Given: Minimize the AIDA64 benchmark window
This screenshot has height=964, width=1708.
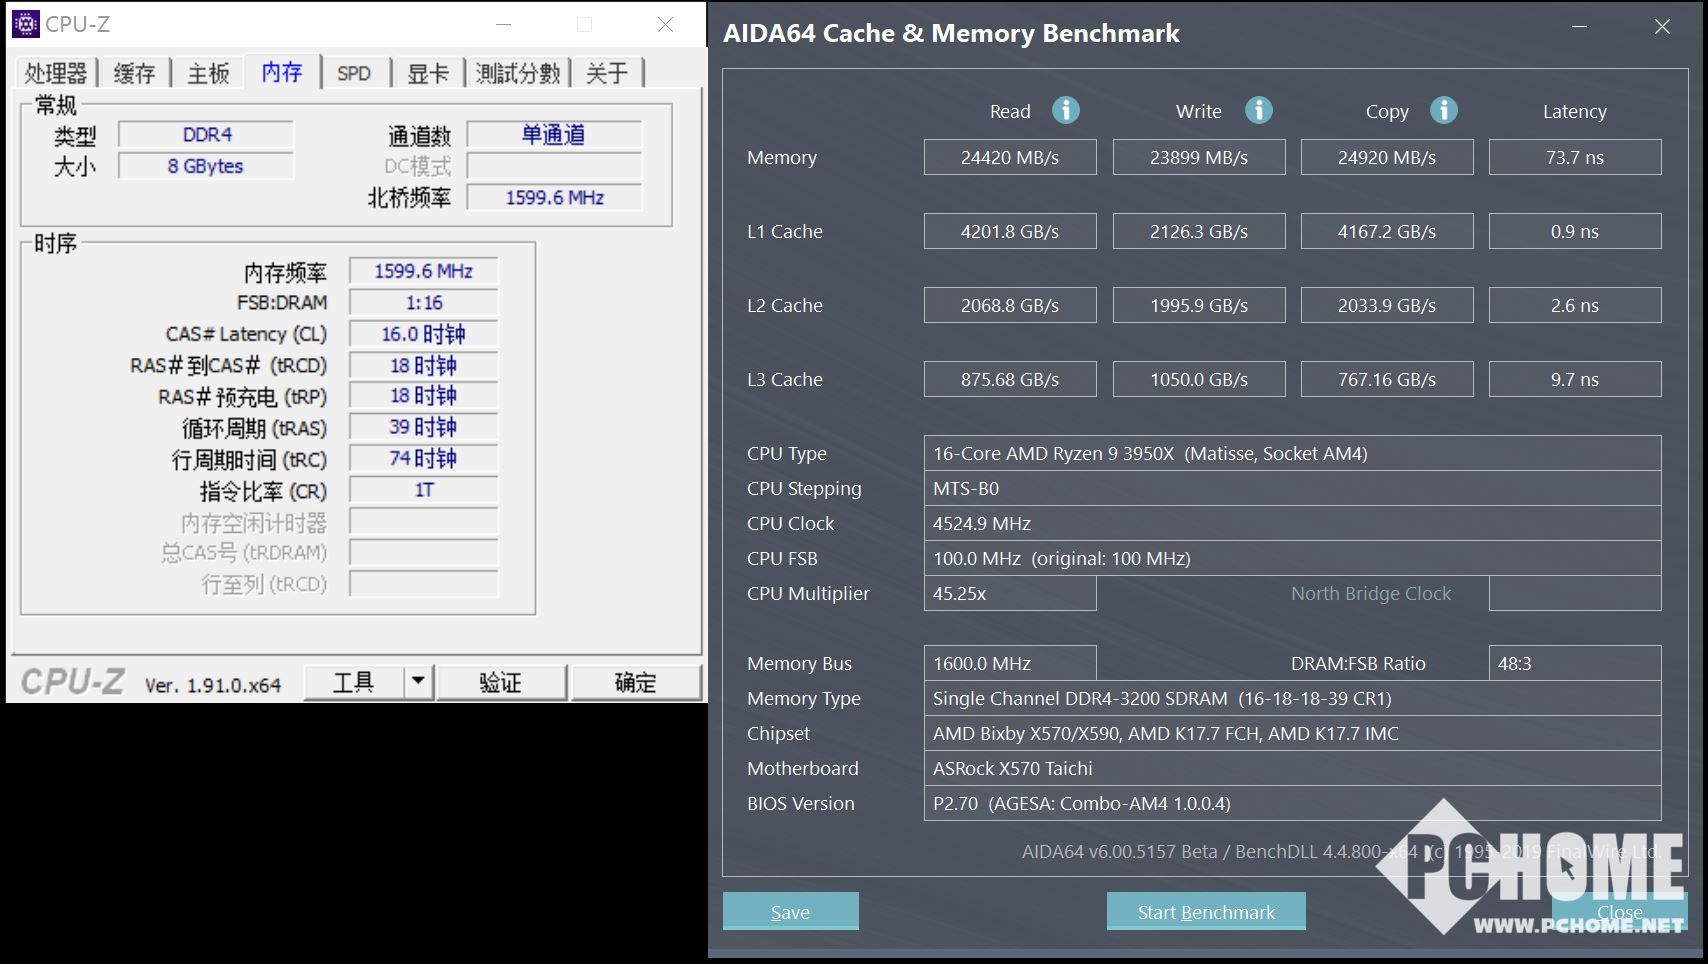Looking at the screenshot, I should click(x=1579, y=26).
